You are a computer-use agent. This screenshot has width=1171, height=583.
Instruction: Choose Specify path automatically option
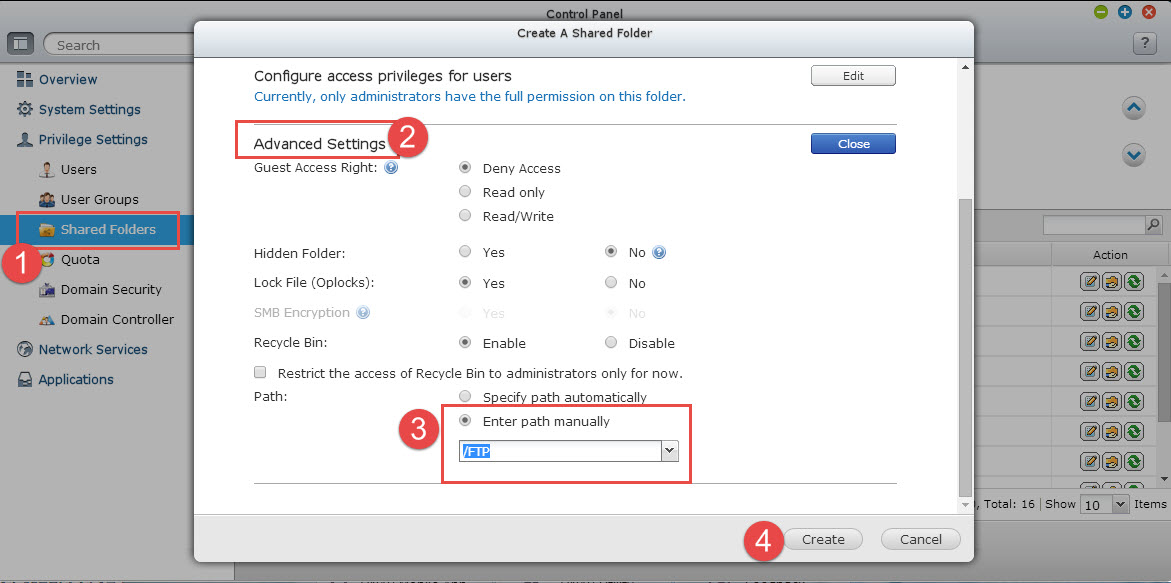465,397
